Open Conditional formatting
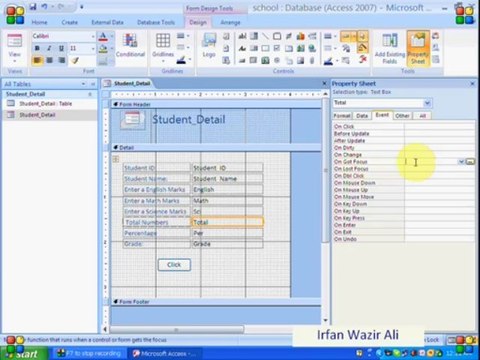This screenshot has width=480, height=360. 130,45
